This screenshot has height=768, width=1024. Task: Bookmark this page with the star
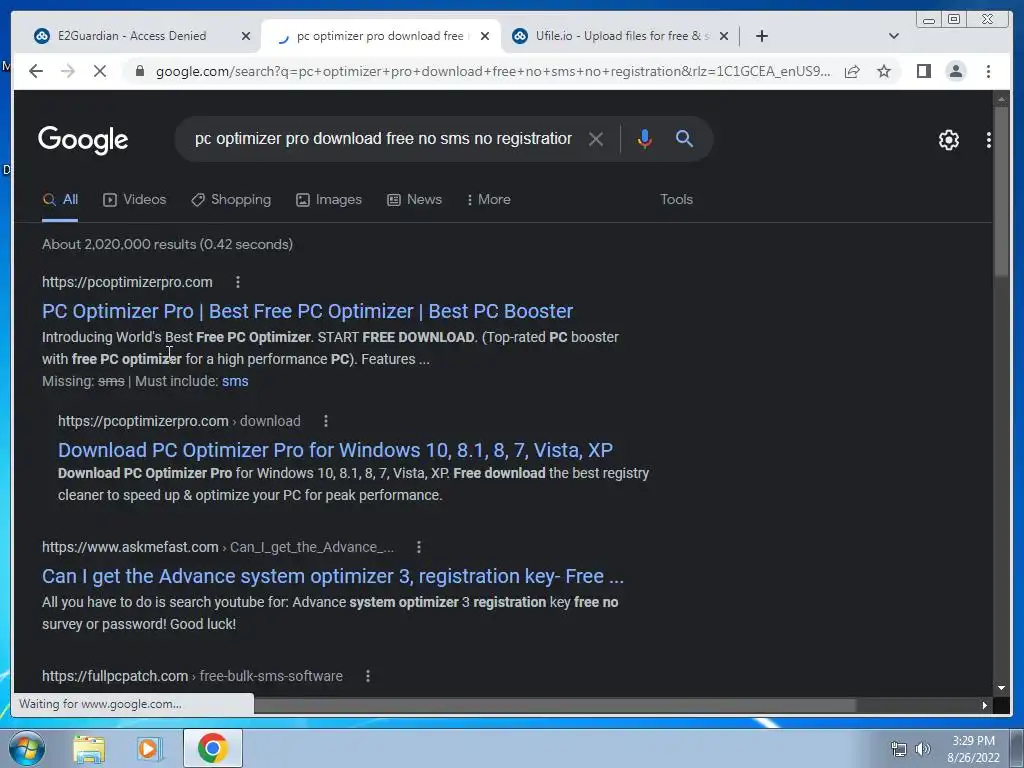tap(884, 71)
